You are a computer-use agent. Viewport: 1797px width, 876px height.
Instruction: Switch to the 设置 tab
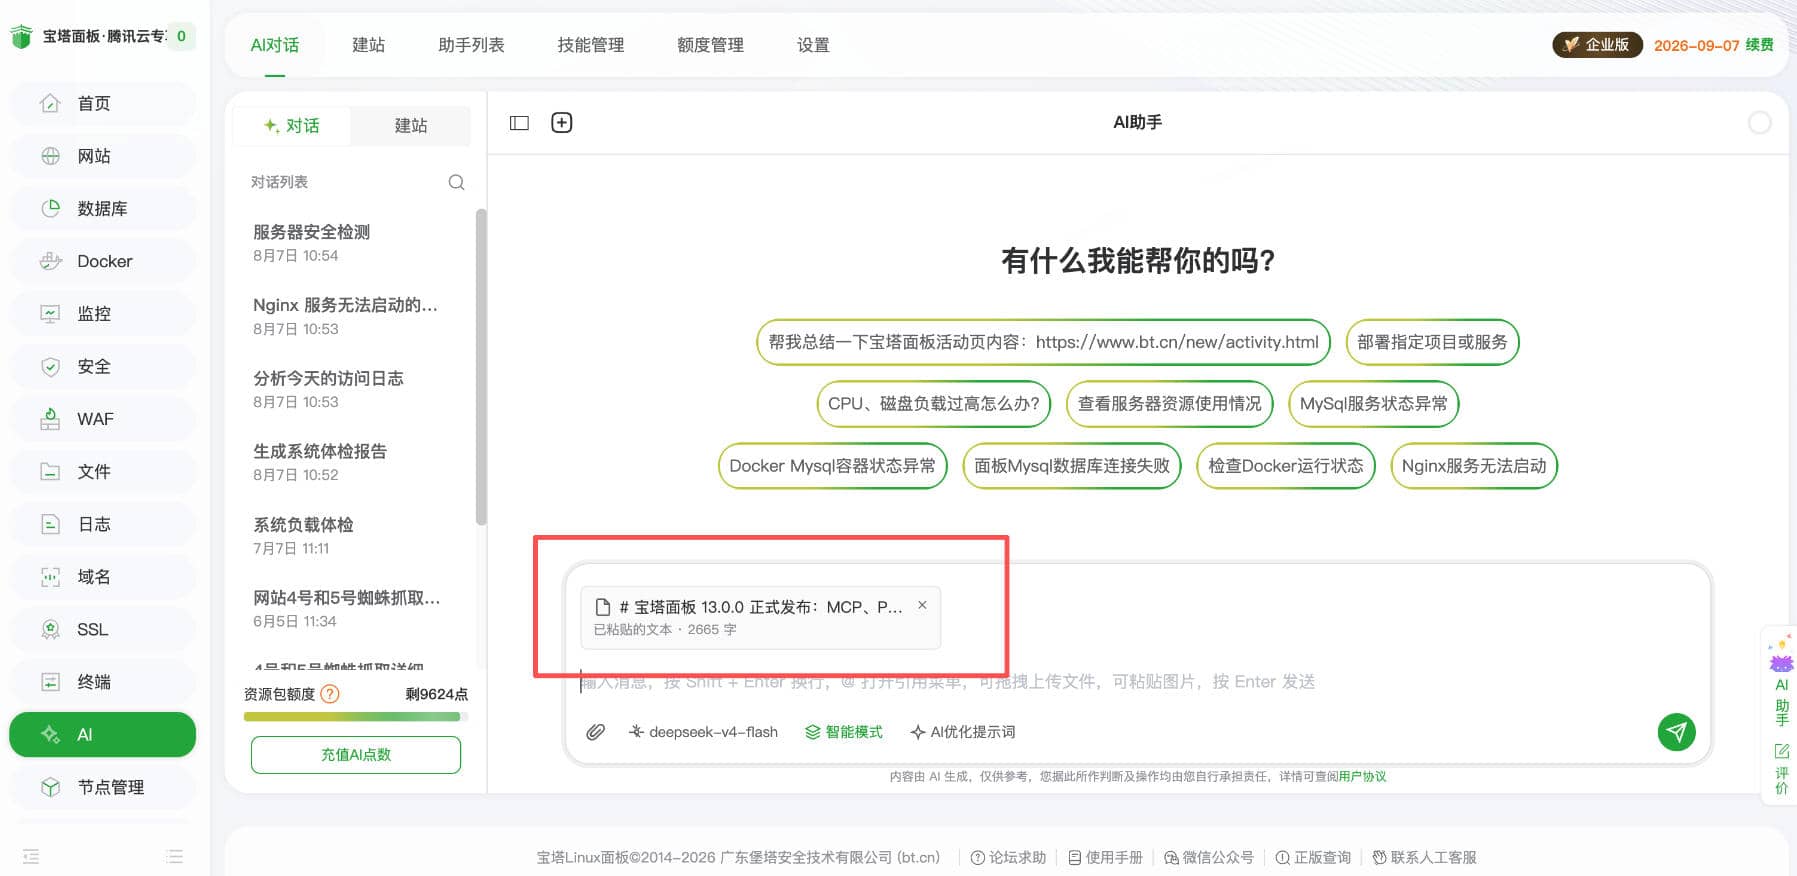point(813,45)
